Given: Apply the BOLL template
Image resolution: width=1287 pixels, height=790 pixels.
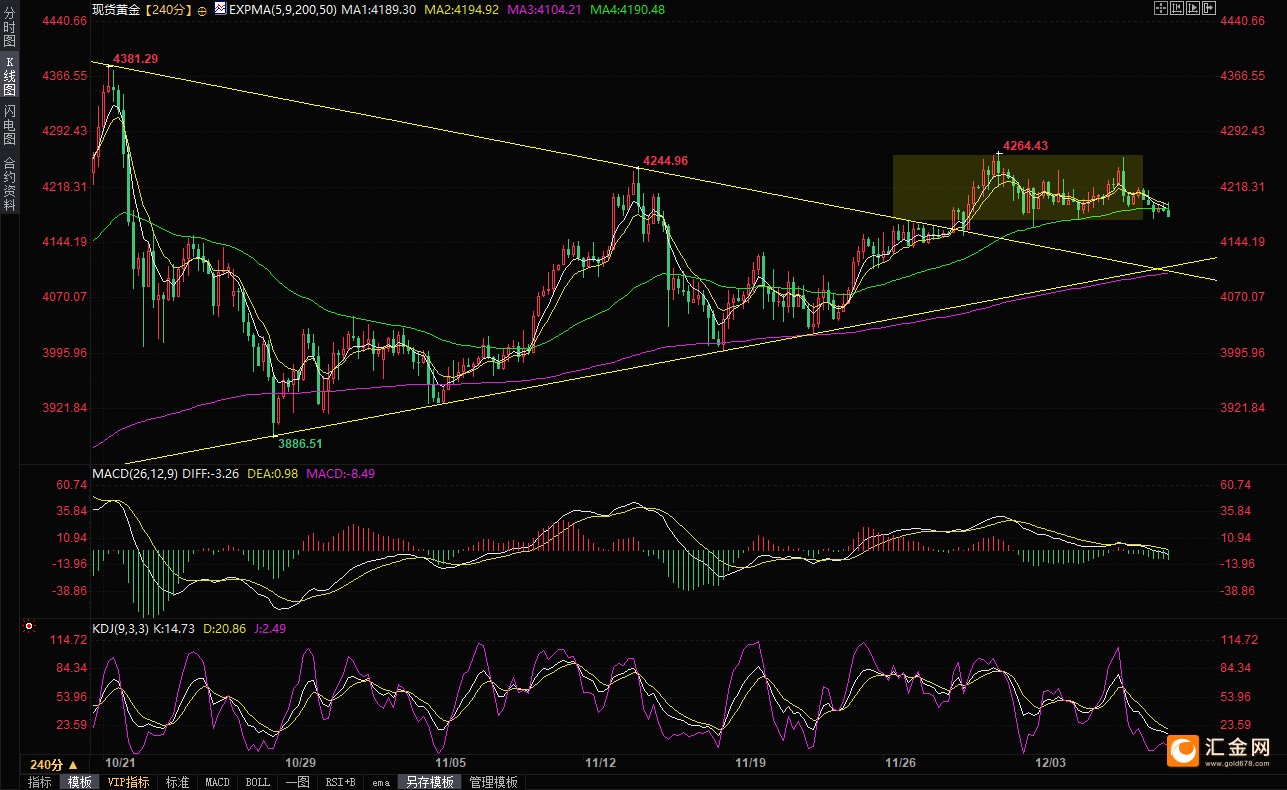Looking at the screenshot, I should pyautogui.click(x=257, y=782).
